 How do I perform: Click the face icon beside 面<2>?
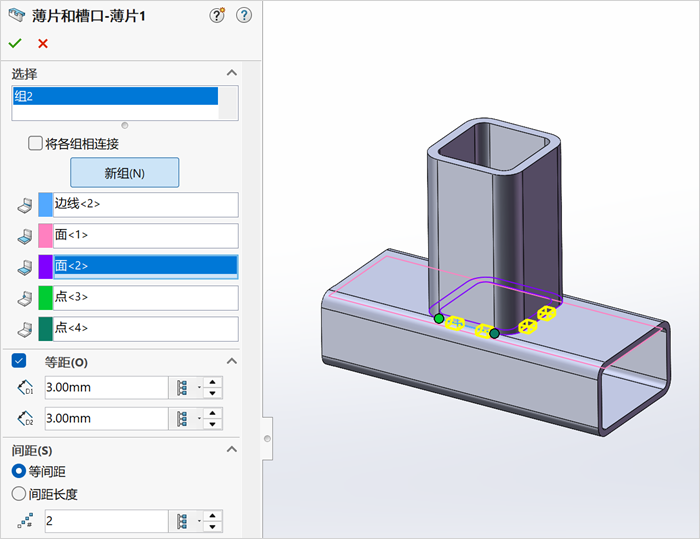point(25,267)
